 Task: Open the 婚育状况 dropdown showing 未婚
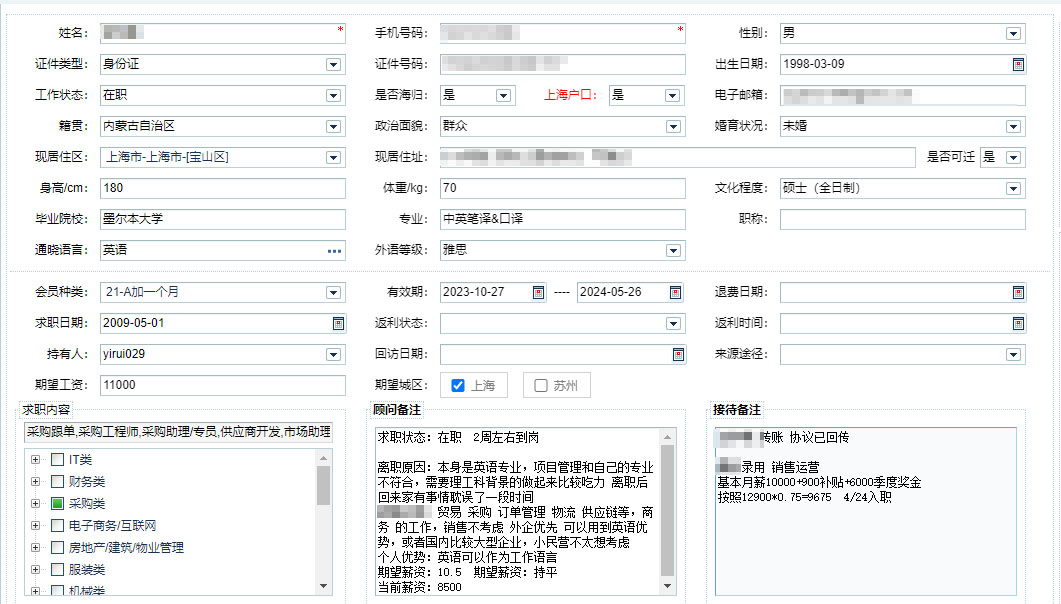tap(1013, 126)
